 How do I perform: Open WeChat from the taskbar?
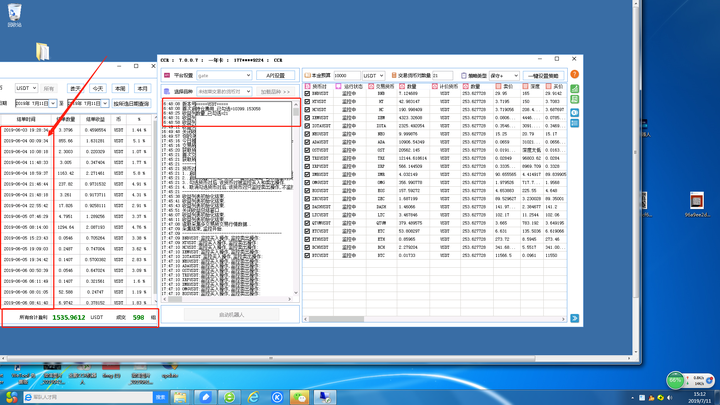(300, 397)
